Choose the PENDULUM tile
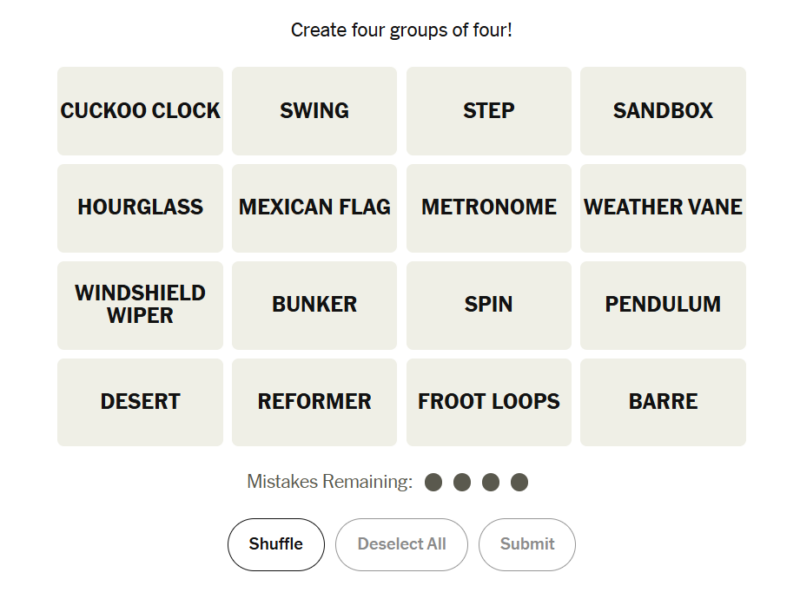Viewport: 800px width, 599px height. pyautogui.click(x=663, y=305)
